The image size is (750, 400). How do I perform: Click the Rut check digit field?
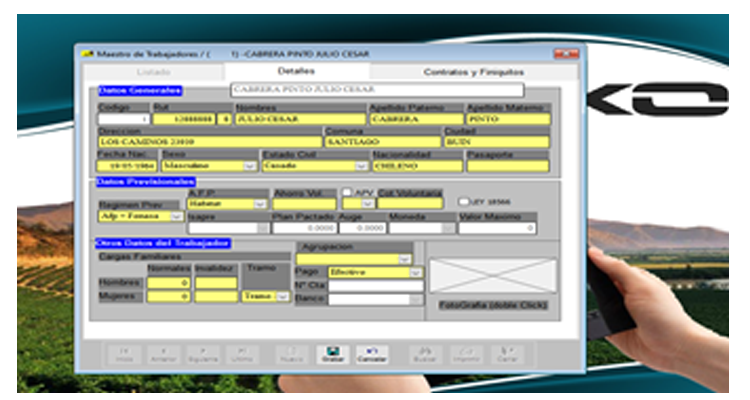tap(224, 119)
